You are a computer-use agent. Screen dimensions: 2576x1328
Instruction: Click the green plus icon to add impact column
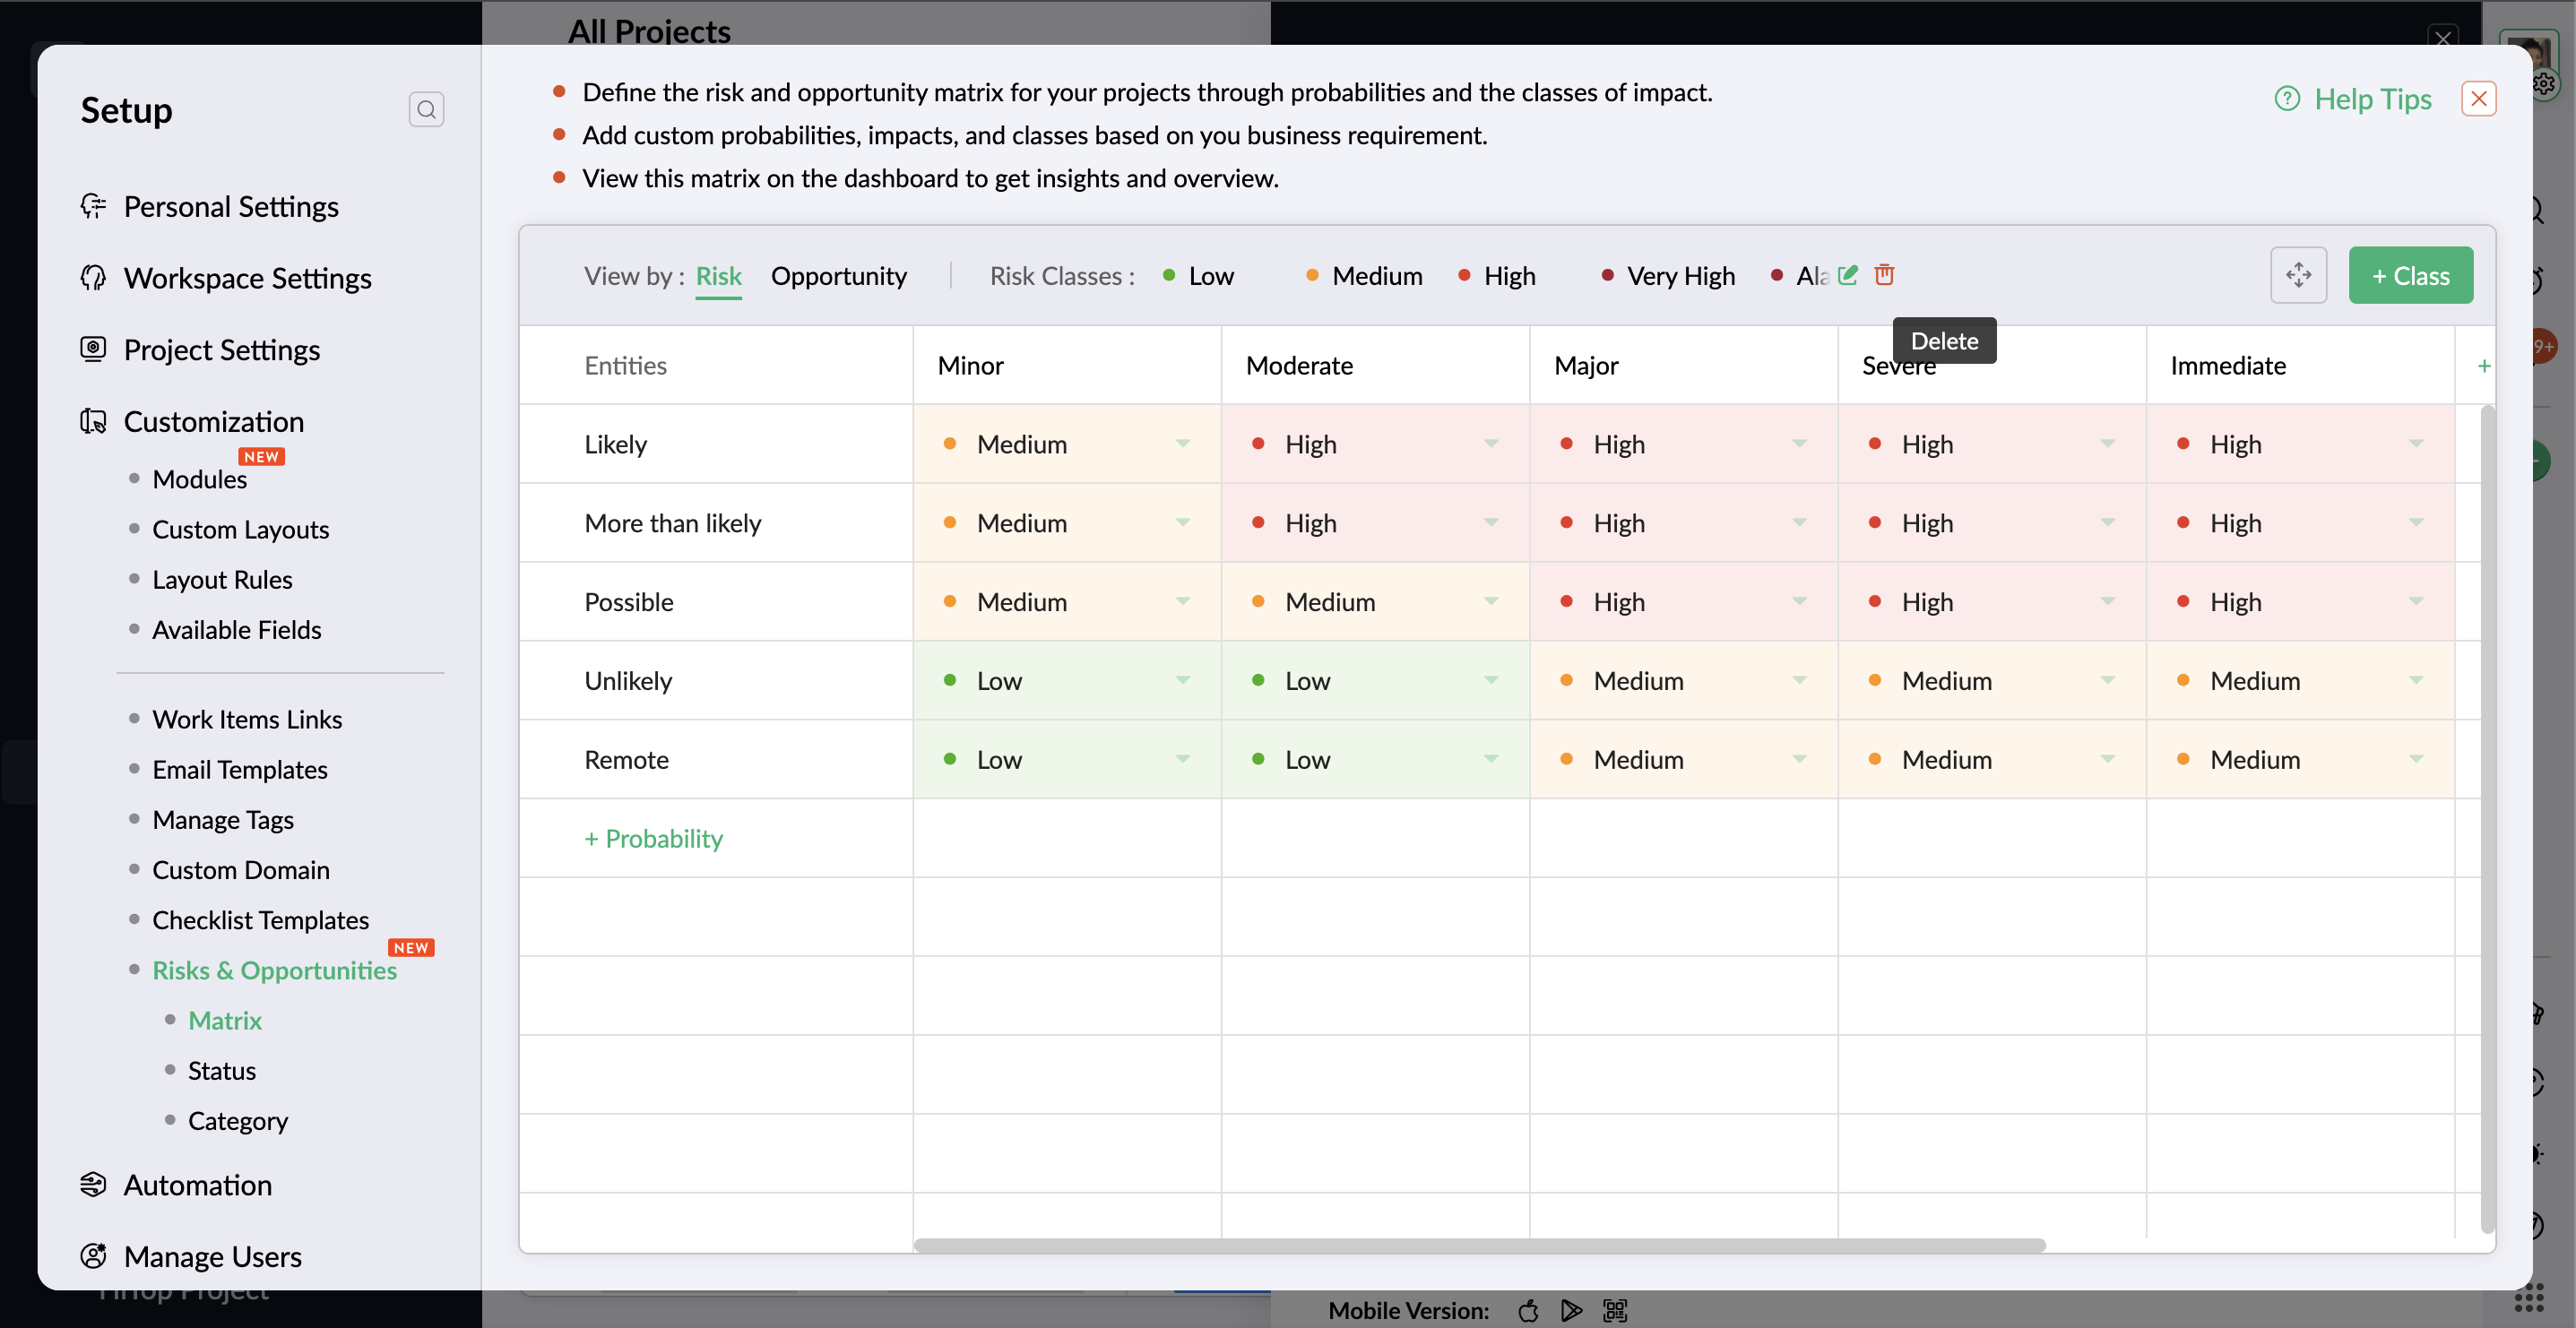pyautogui.click(x=2483, y=366)
